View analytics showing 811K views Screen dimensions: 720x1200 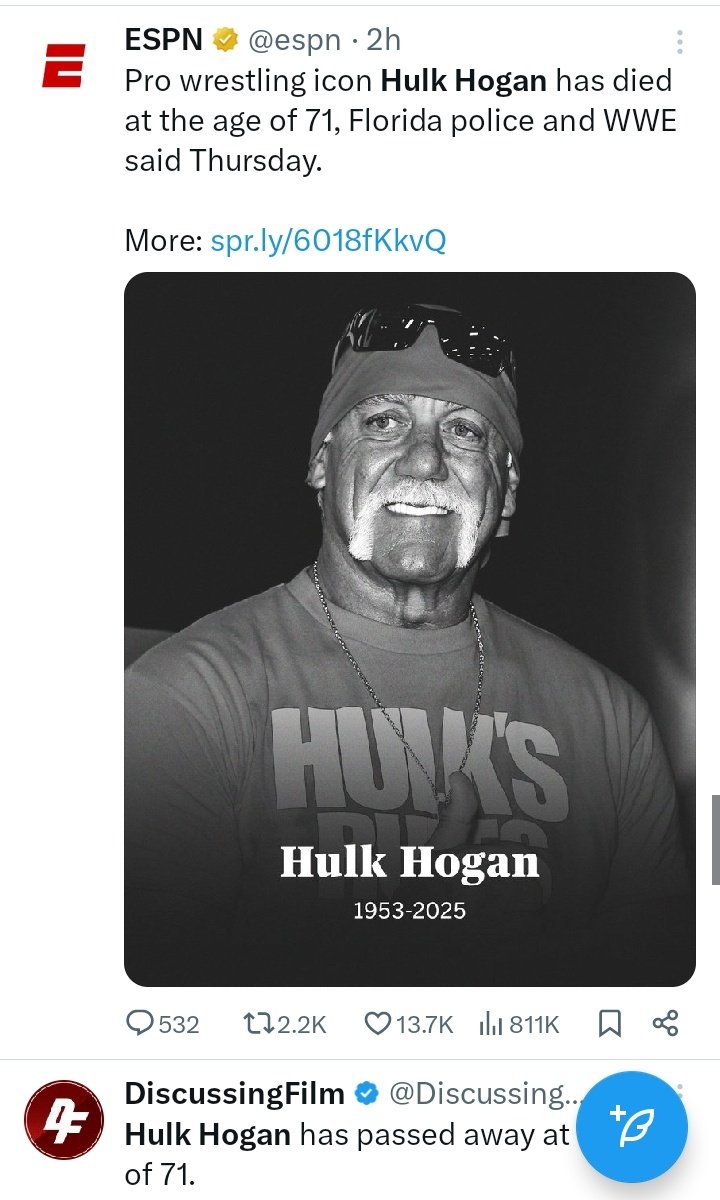(519, 1023)
